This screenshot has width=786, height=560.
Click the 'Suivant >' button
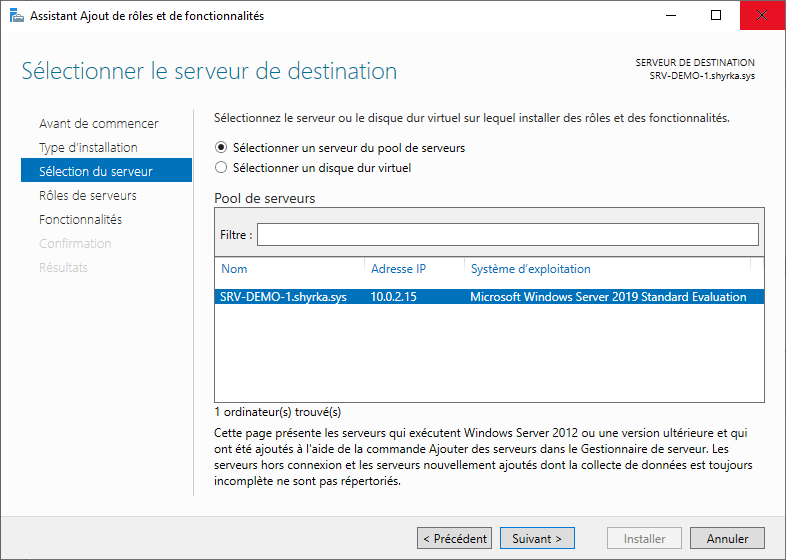tap(537, 538)
